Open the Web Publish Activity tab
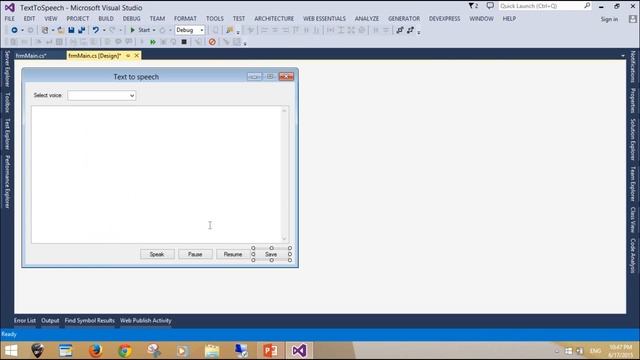This screenshot has width=640, height=360. [x=146, y=321]
